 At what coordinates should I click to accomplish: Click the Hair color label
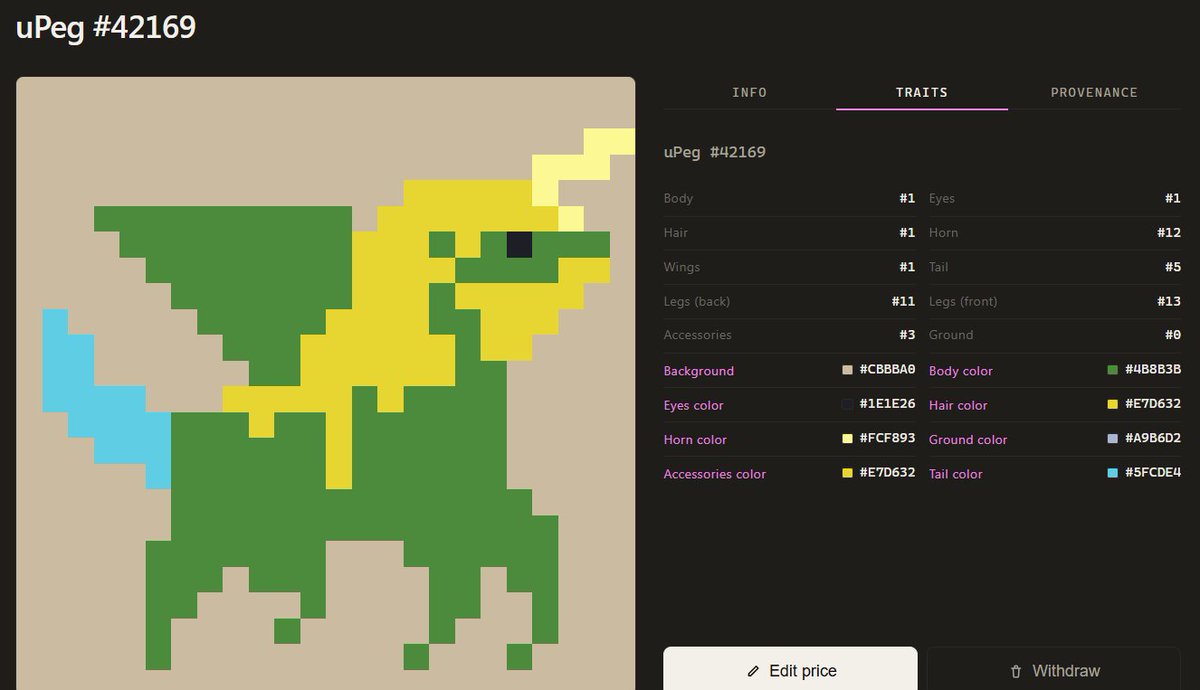958,405
